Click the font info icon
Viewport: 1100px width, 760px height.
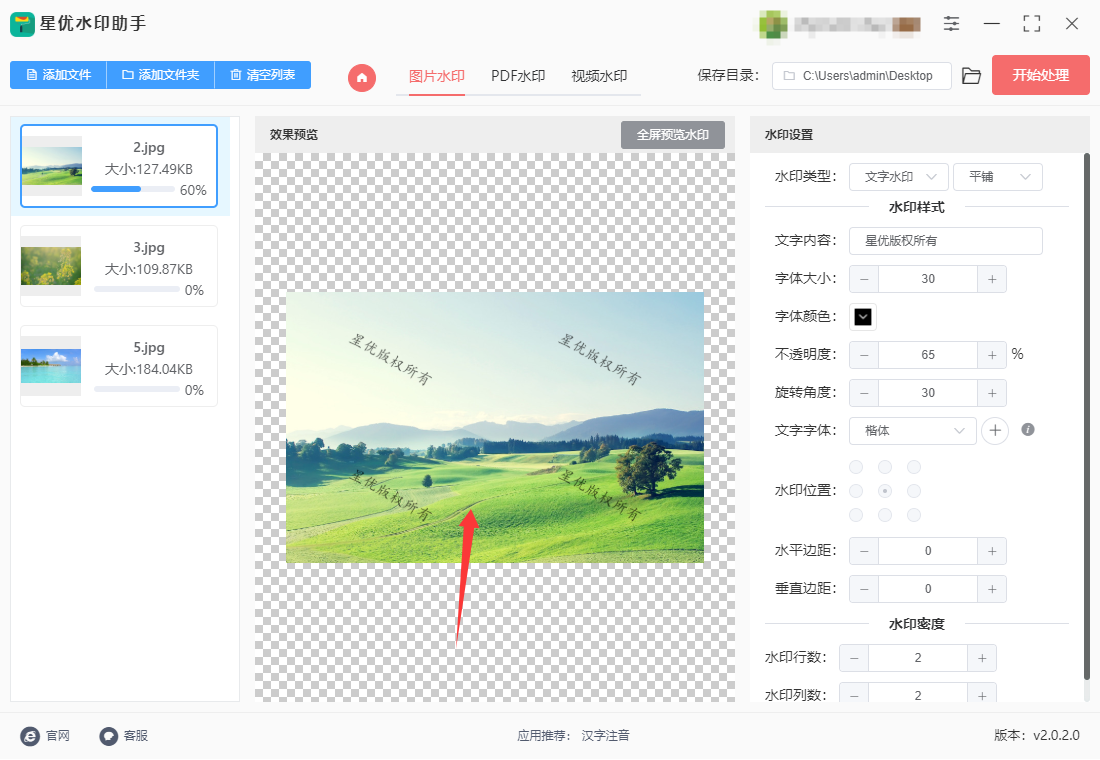pos(1028,429)
